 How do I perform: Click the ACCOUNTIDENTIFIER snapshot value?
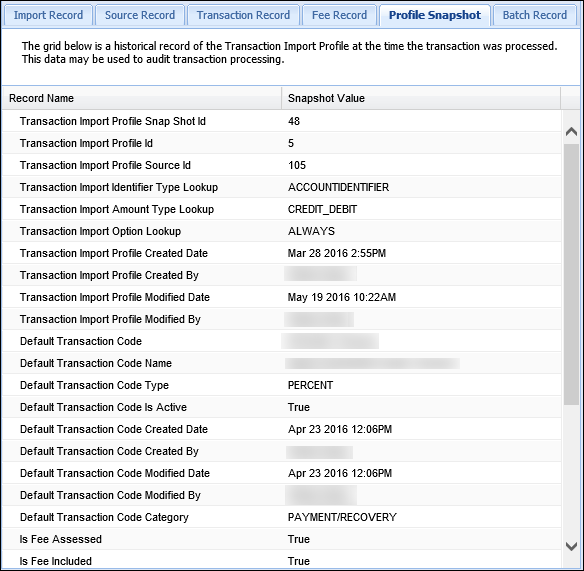338,187
